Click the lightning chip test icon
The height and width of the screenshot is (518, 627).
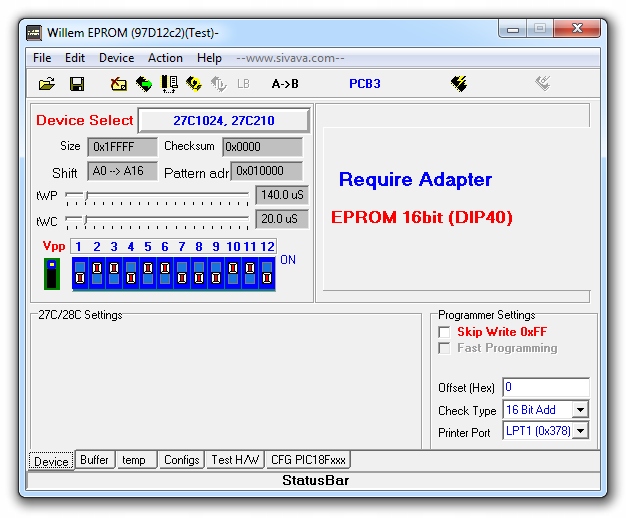[459, 84]
